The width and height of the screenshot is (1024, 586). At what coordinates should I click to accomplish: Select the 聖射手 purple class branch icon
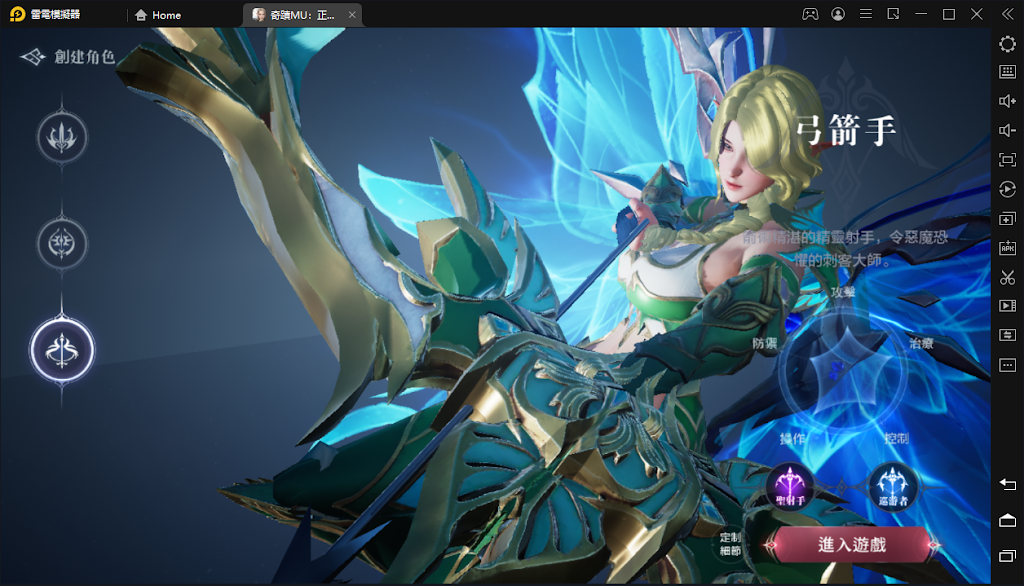(790, 487)
